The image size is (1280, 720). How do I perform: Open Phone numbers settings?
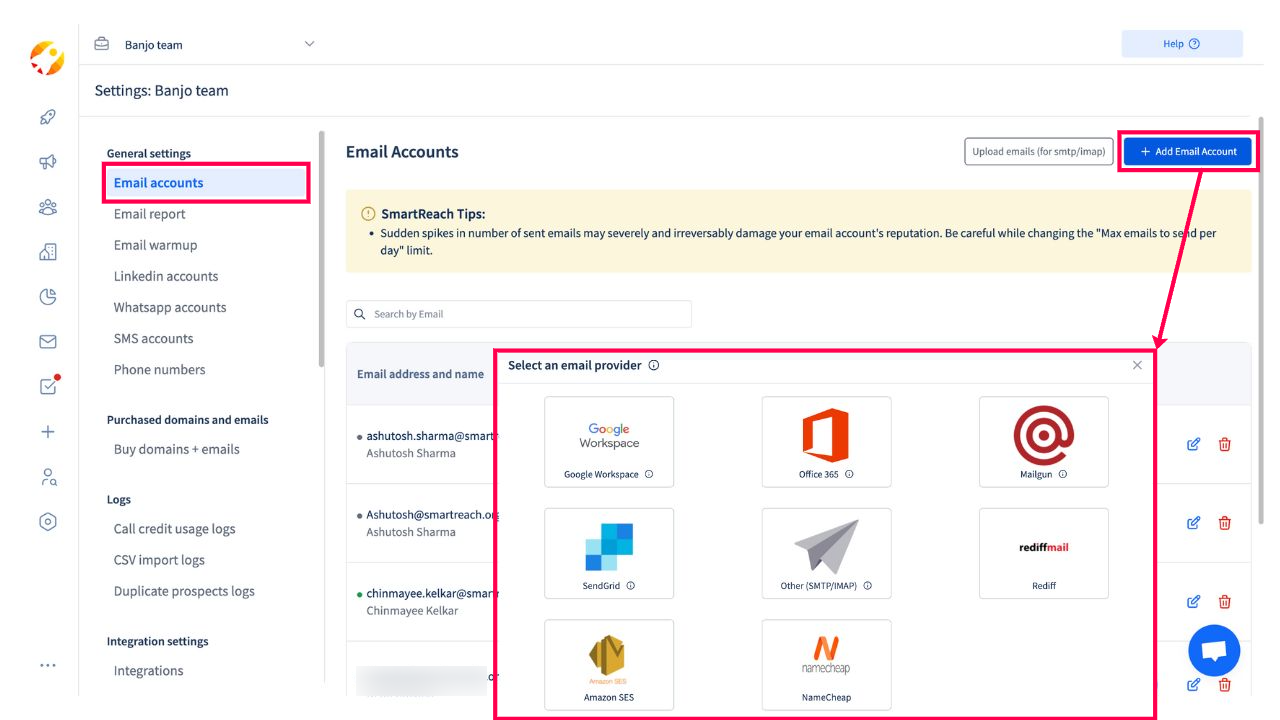point(159,369)
